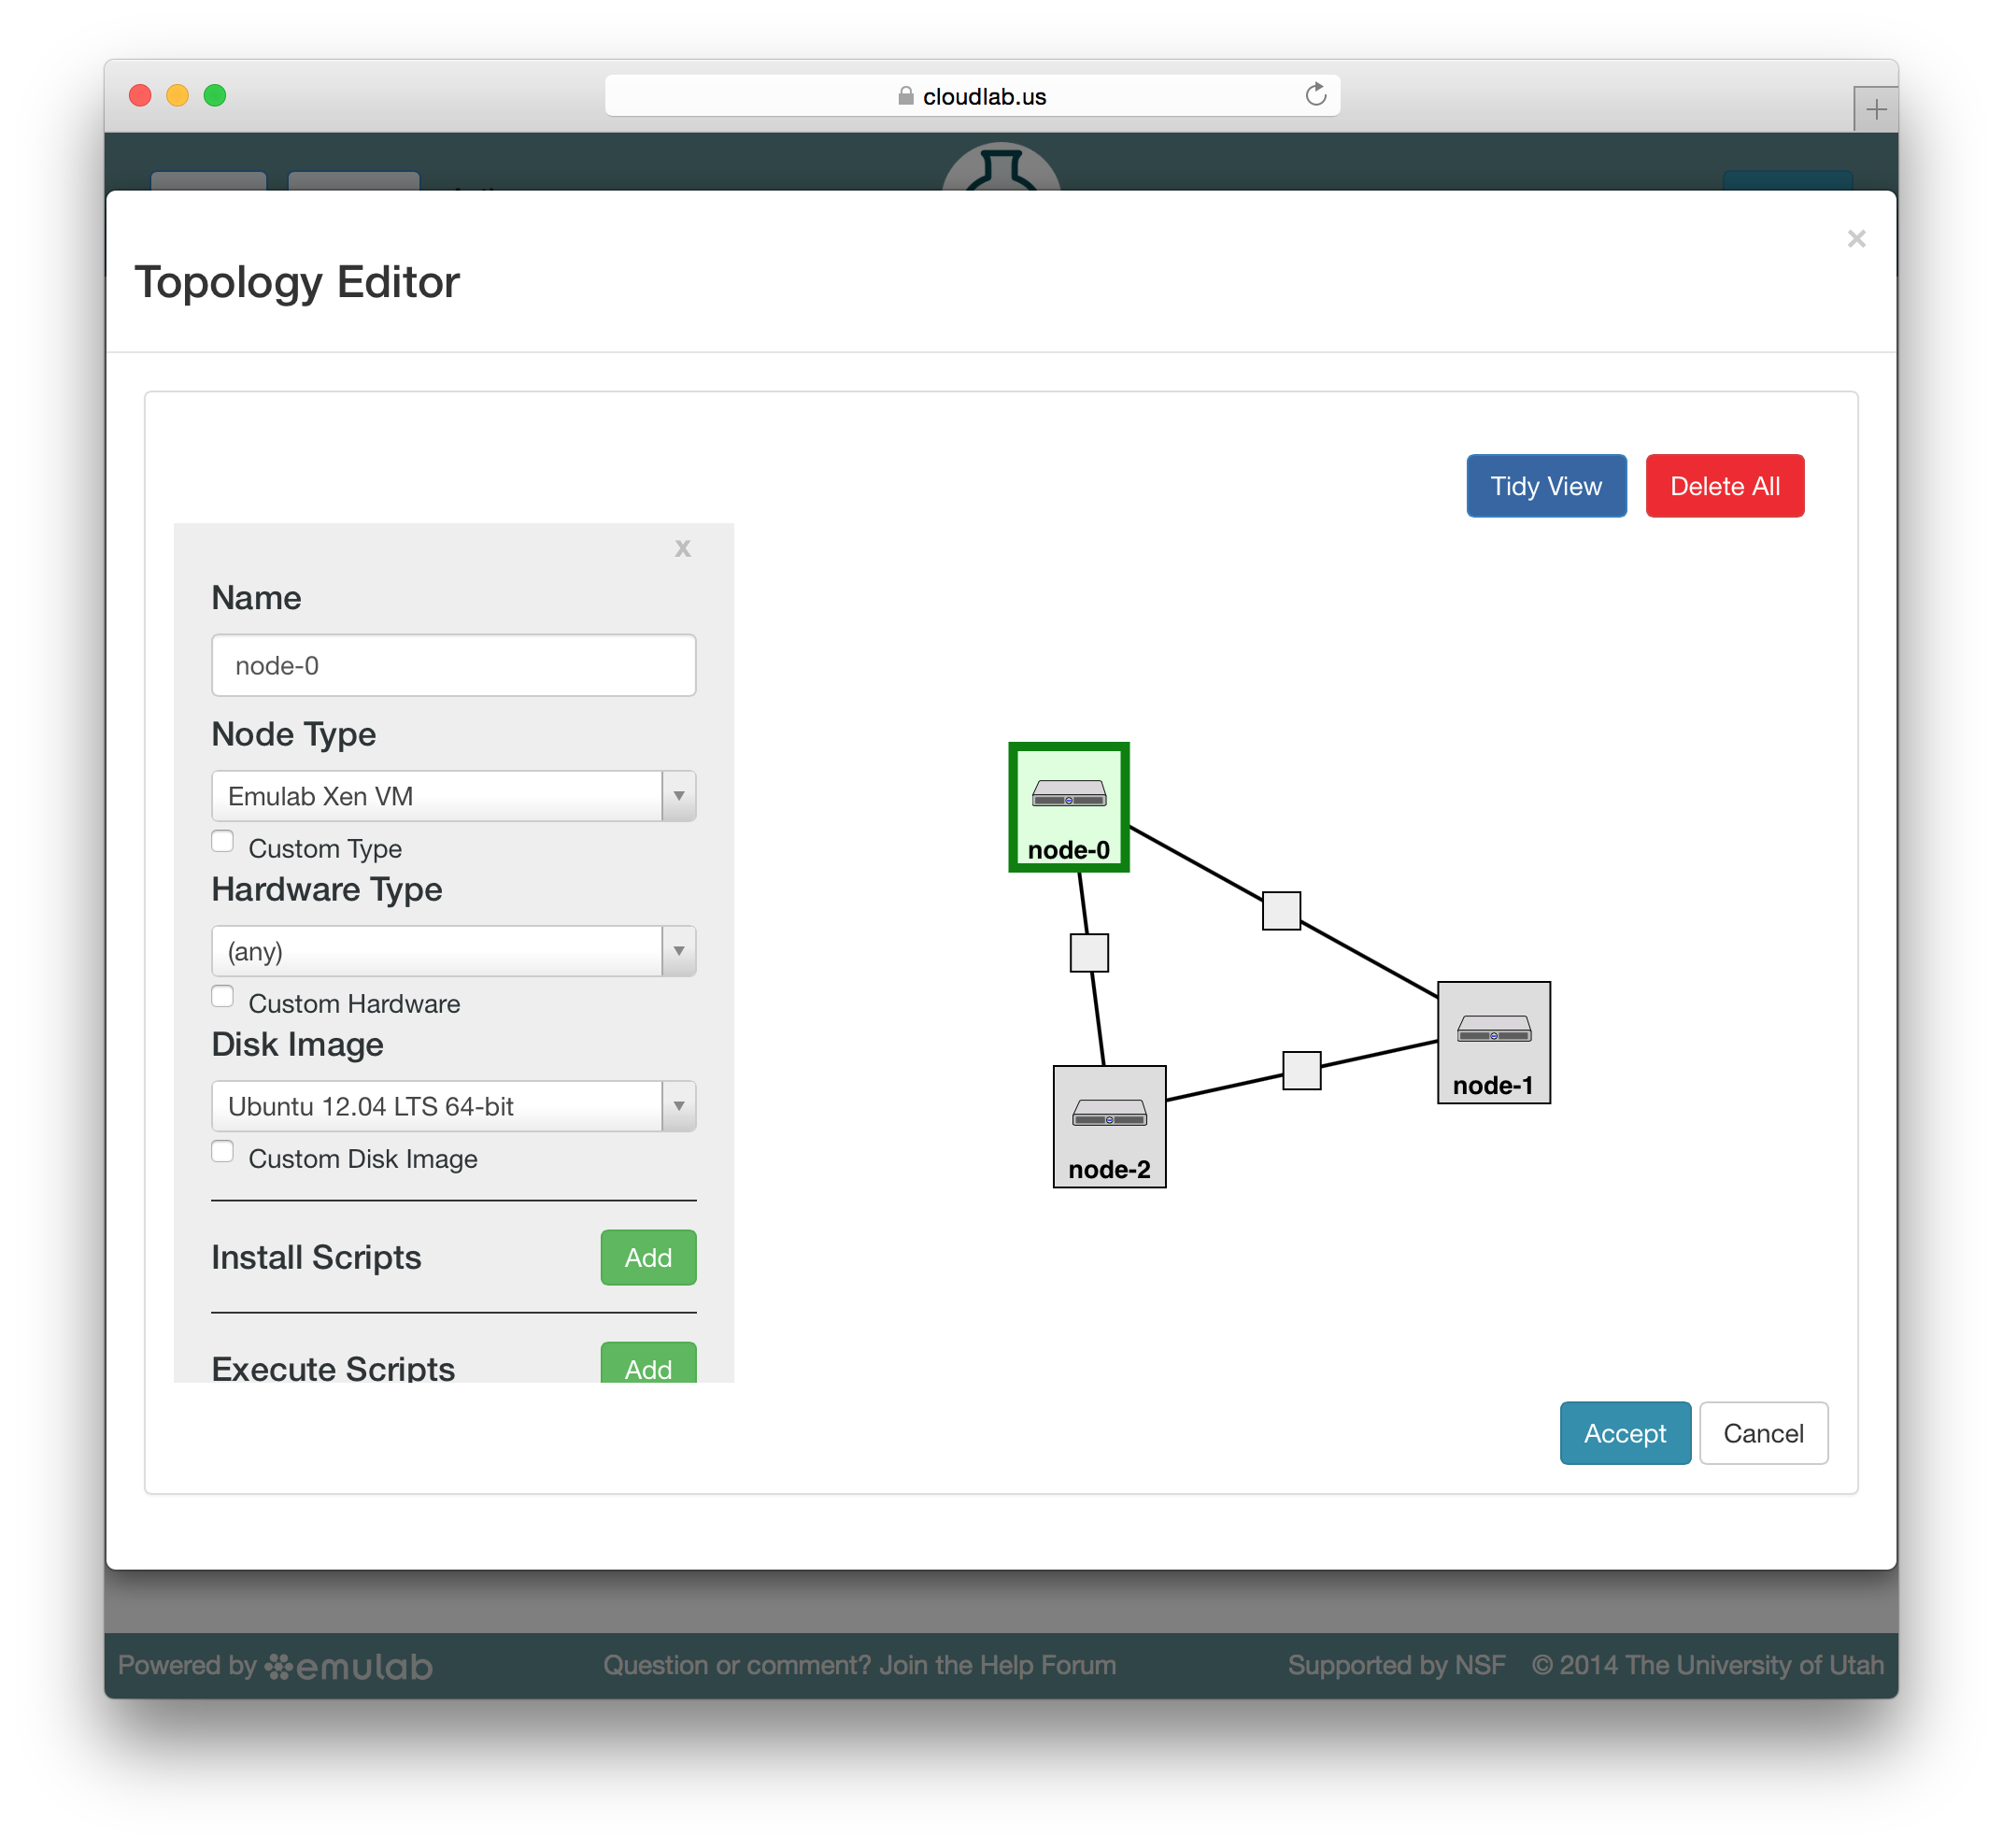Click the Join the Help Forum footer text
Viewport: 2003px width, 1848px height.
(998, 1665)
